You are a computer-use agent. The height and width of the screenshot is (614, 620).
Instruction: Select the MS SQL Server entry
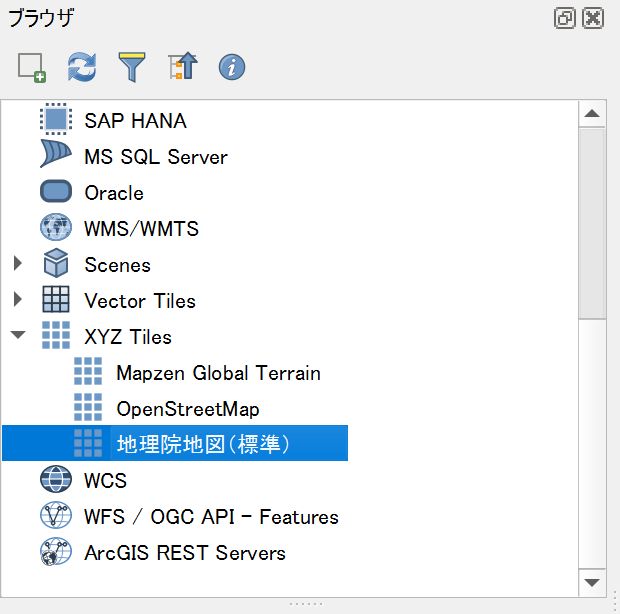pos(156,157)
